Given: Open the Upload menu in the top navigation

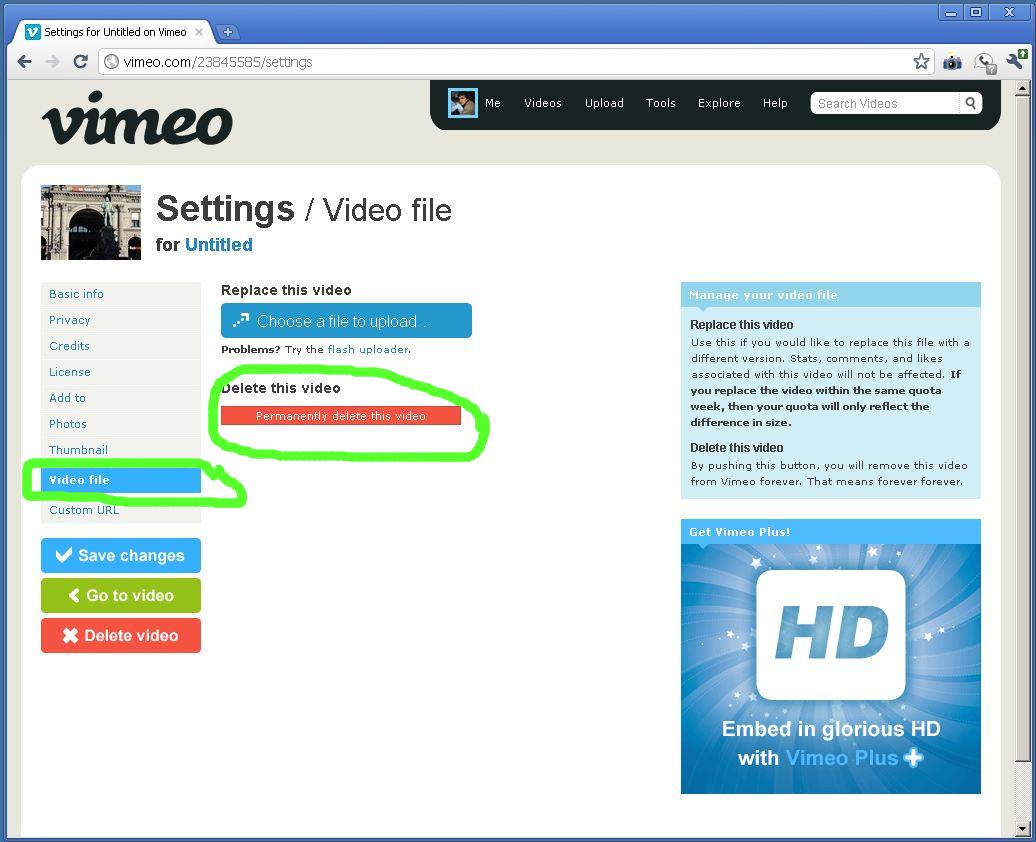Looking at the screenshot, I should [x=604, y=103].
